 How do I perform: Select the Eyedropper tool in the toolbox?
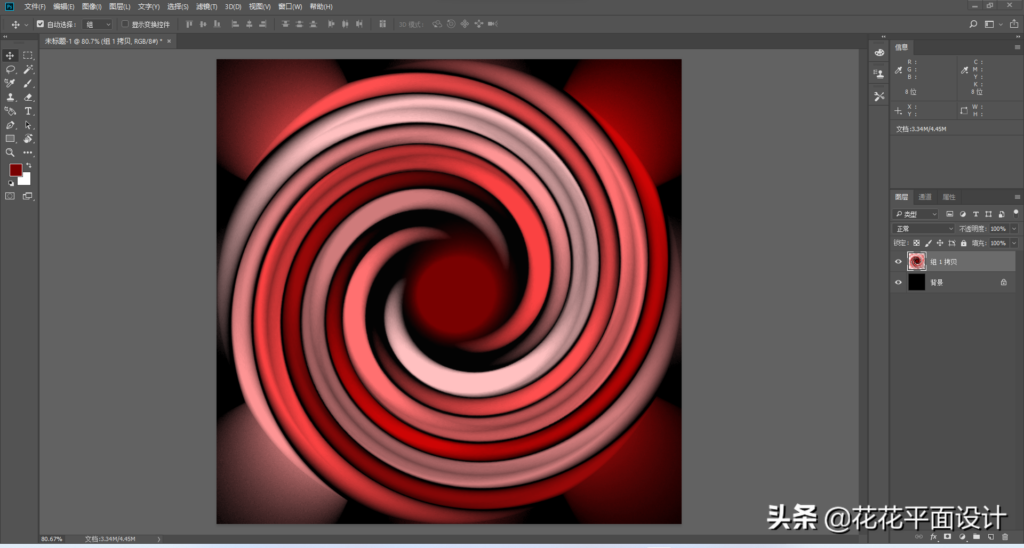[x=10, y=84]
